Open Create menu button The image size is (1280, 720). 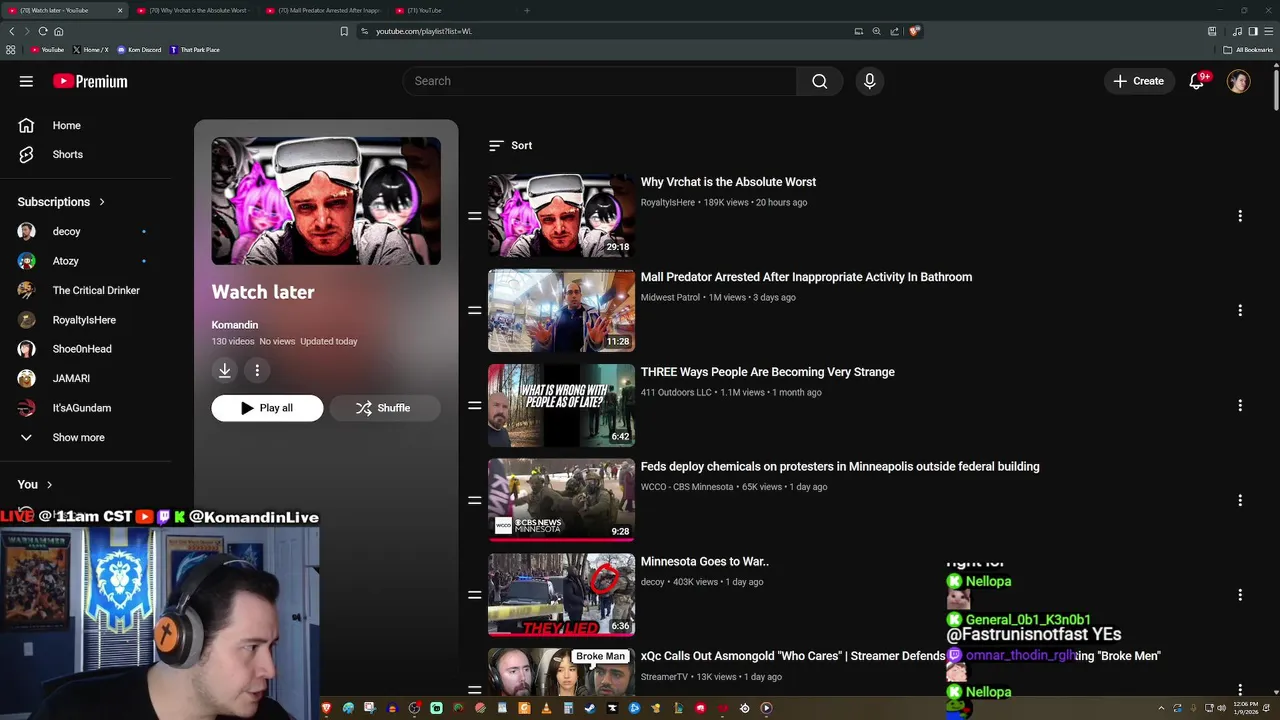[x=1139, y=81]
